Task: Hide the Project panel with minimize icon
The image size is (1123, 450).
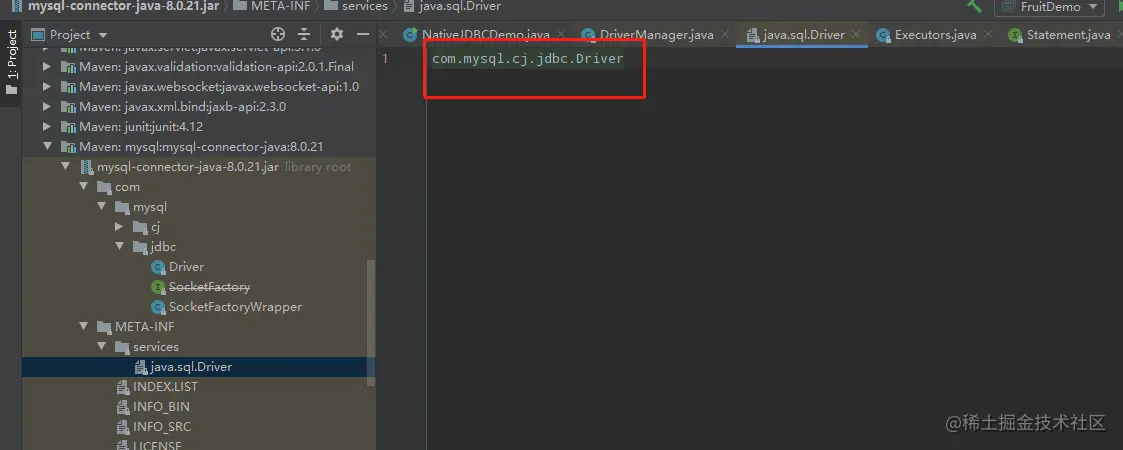Action: click(363, 34)
